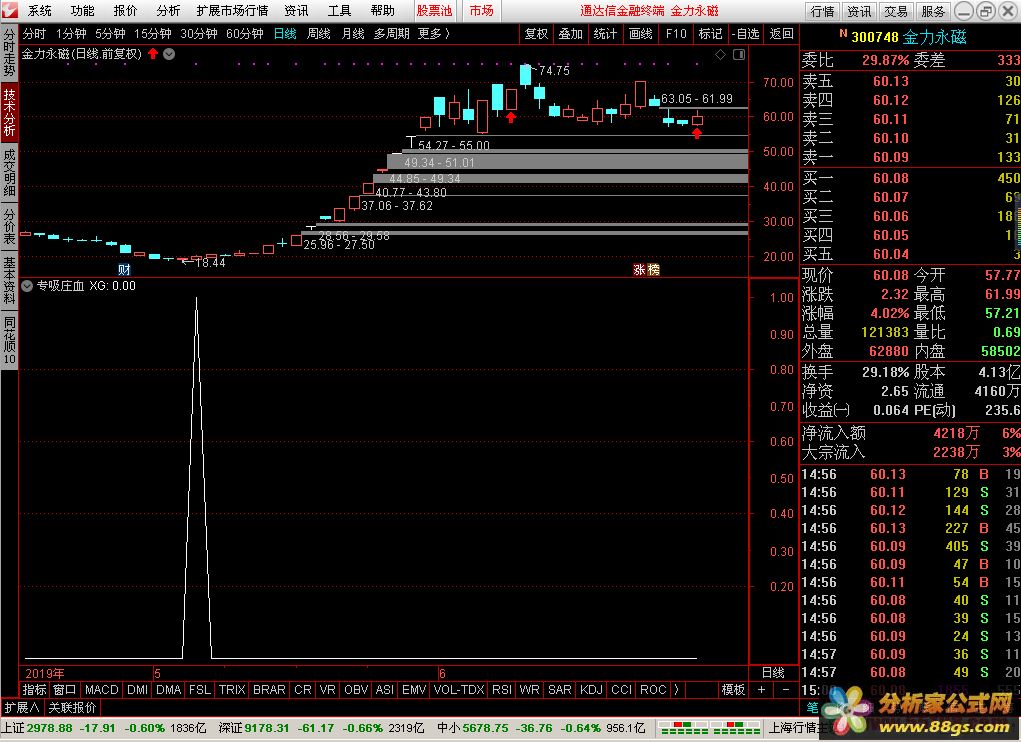Select the RSI indicator
The width and height of the screenshot is (1021, 742).
[501, 689]
